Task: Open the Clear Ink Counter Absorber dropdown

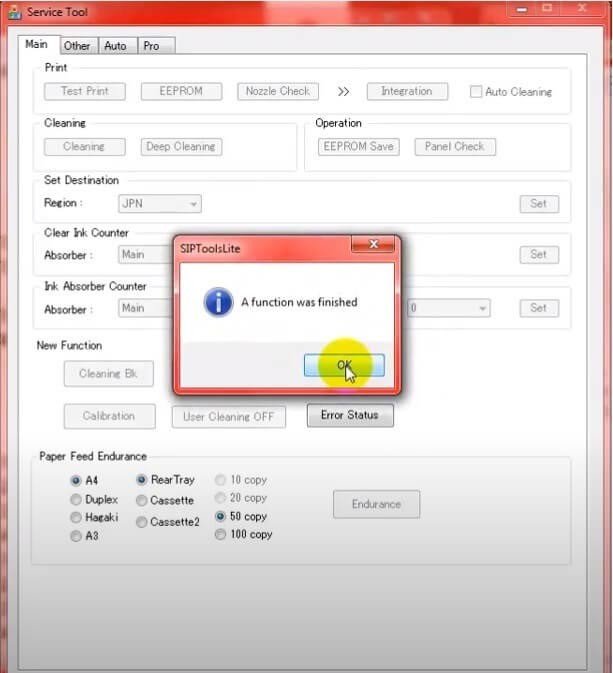Action: pyautogui.click(x=146, y=255)
